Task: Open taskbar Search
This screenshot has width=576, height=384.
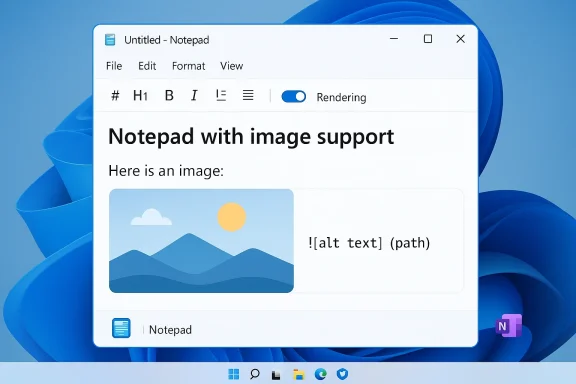Action: pos(255,374)
